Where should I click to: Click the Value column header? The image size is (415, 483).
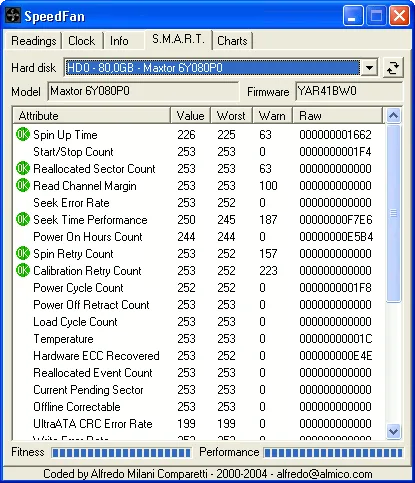point(190,116)
